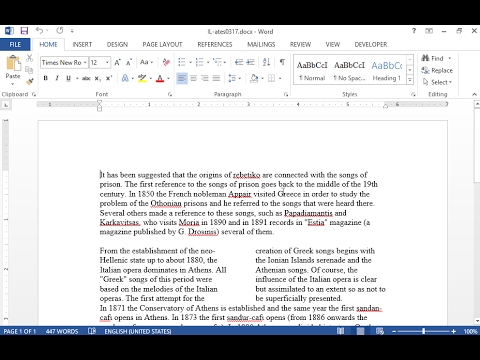Click the Paste clipboard icon
This screenshot has height=360, width=480.
(13, 63)
